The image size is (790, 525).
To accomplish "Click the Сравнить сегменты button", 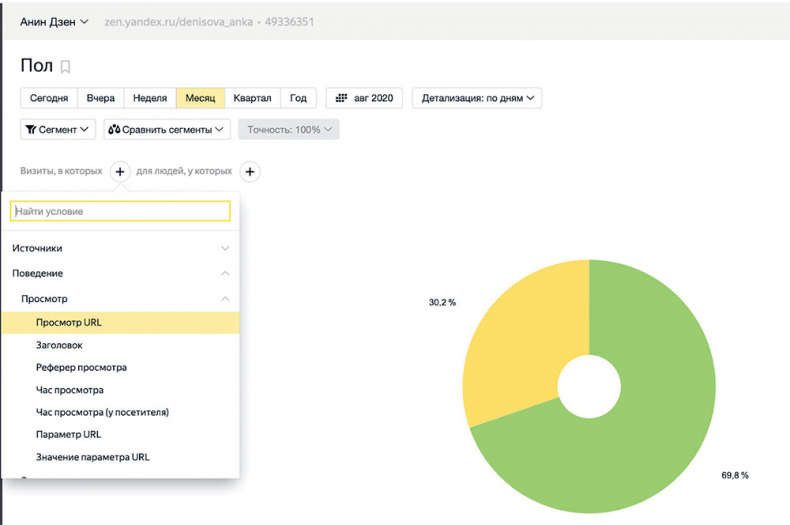I will (x=167, y=129).
